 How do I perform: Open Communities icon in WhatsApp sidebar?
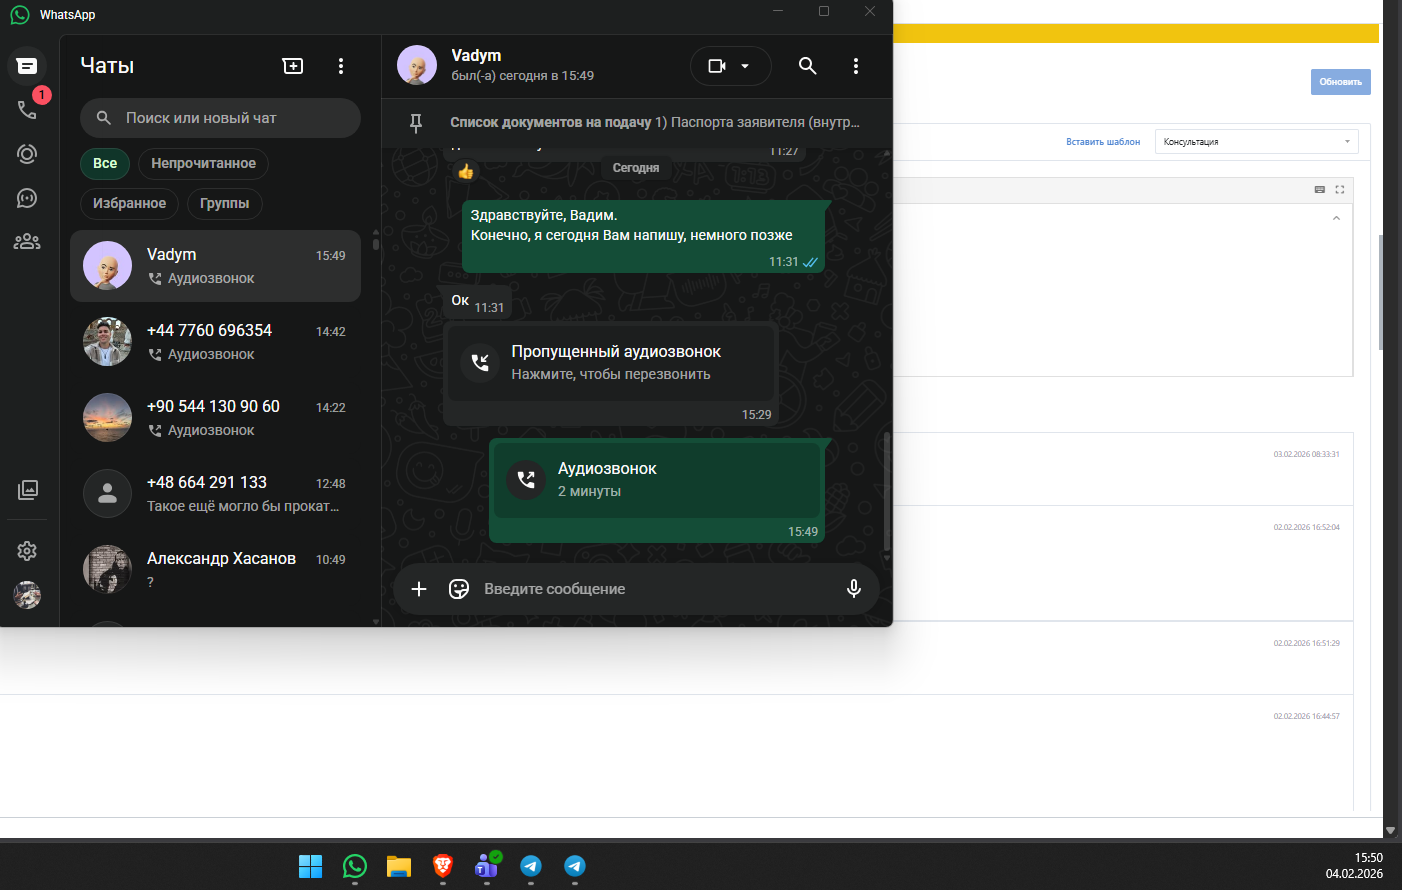click(27, 242)
